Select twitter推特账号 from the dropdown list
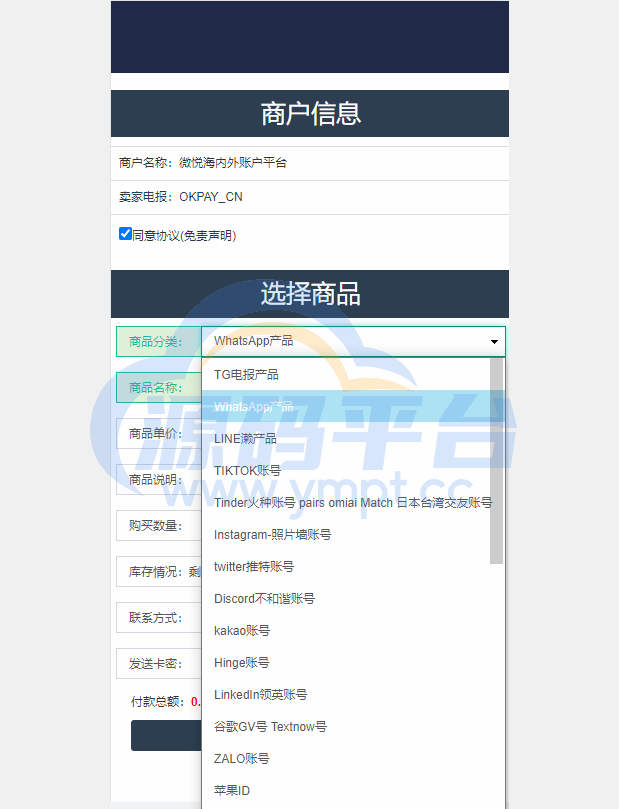Screen dimensions: 619x809 346,567
